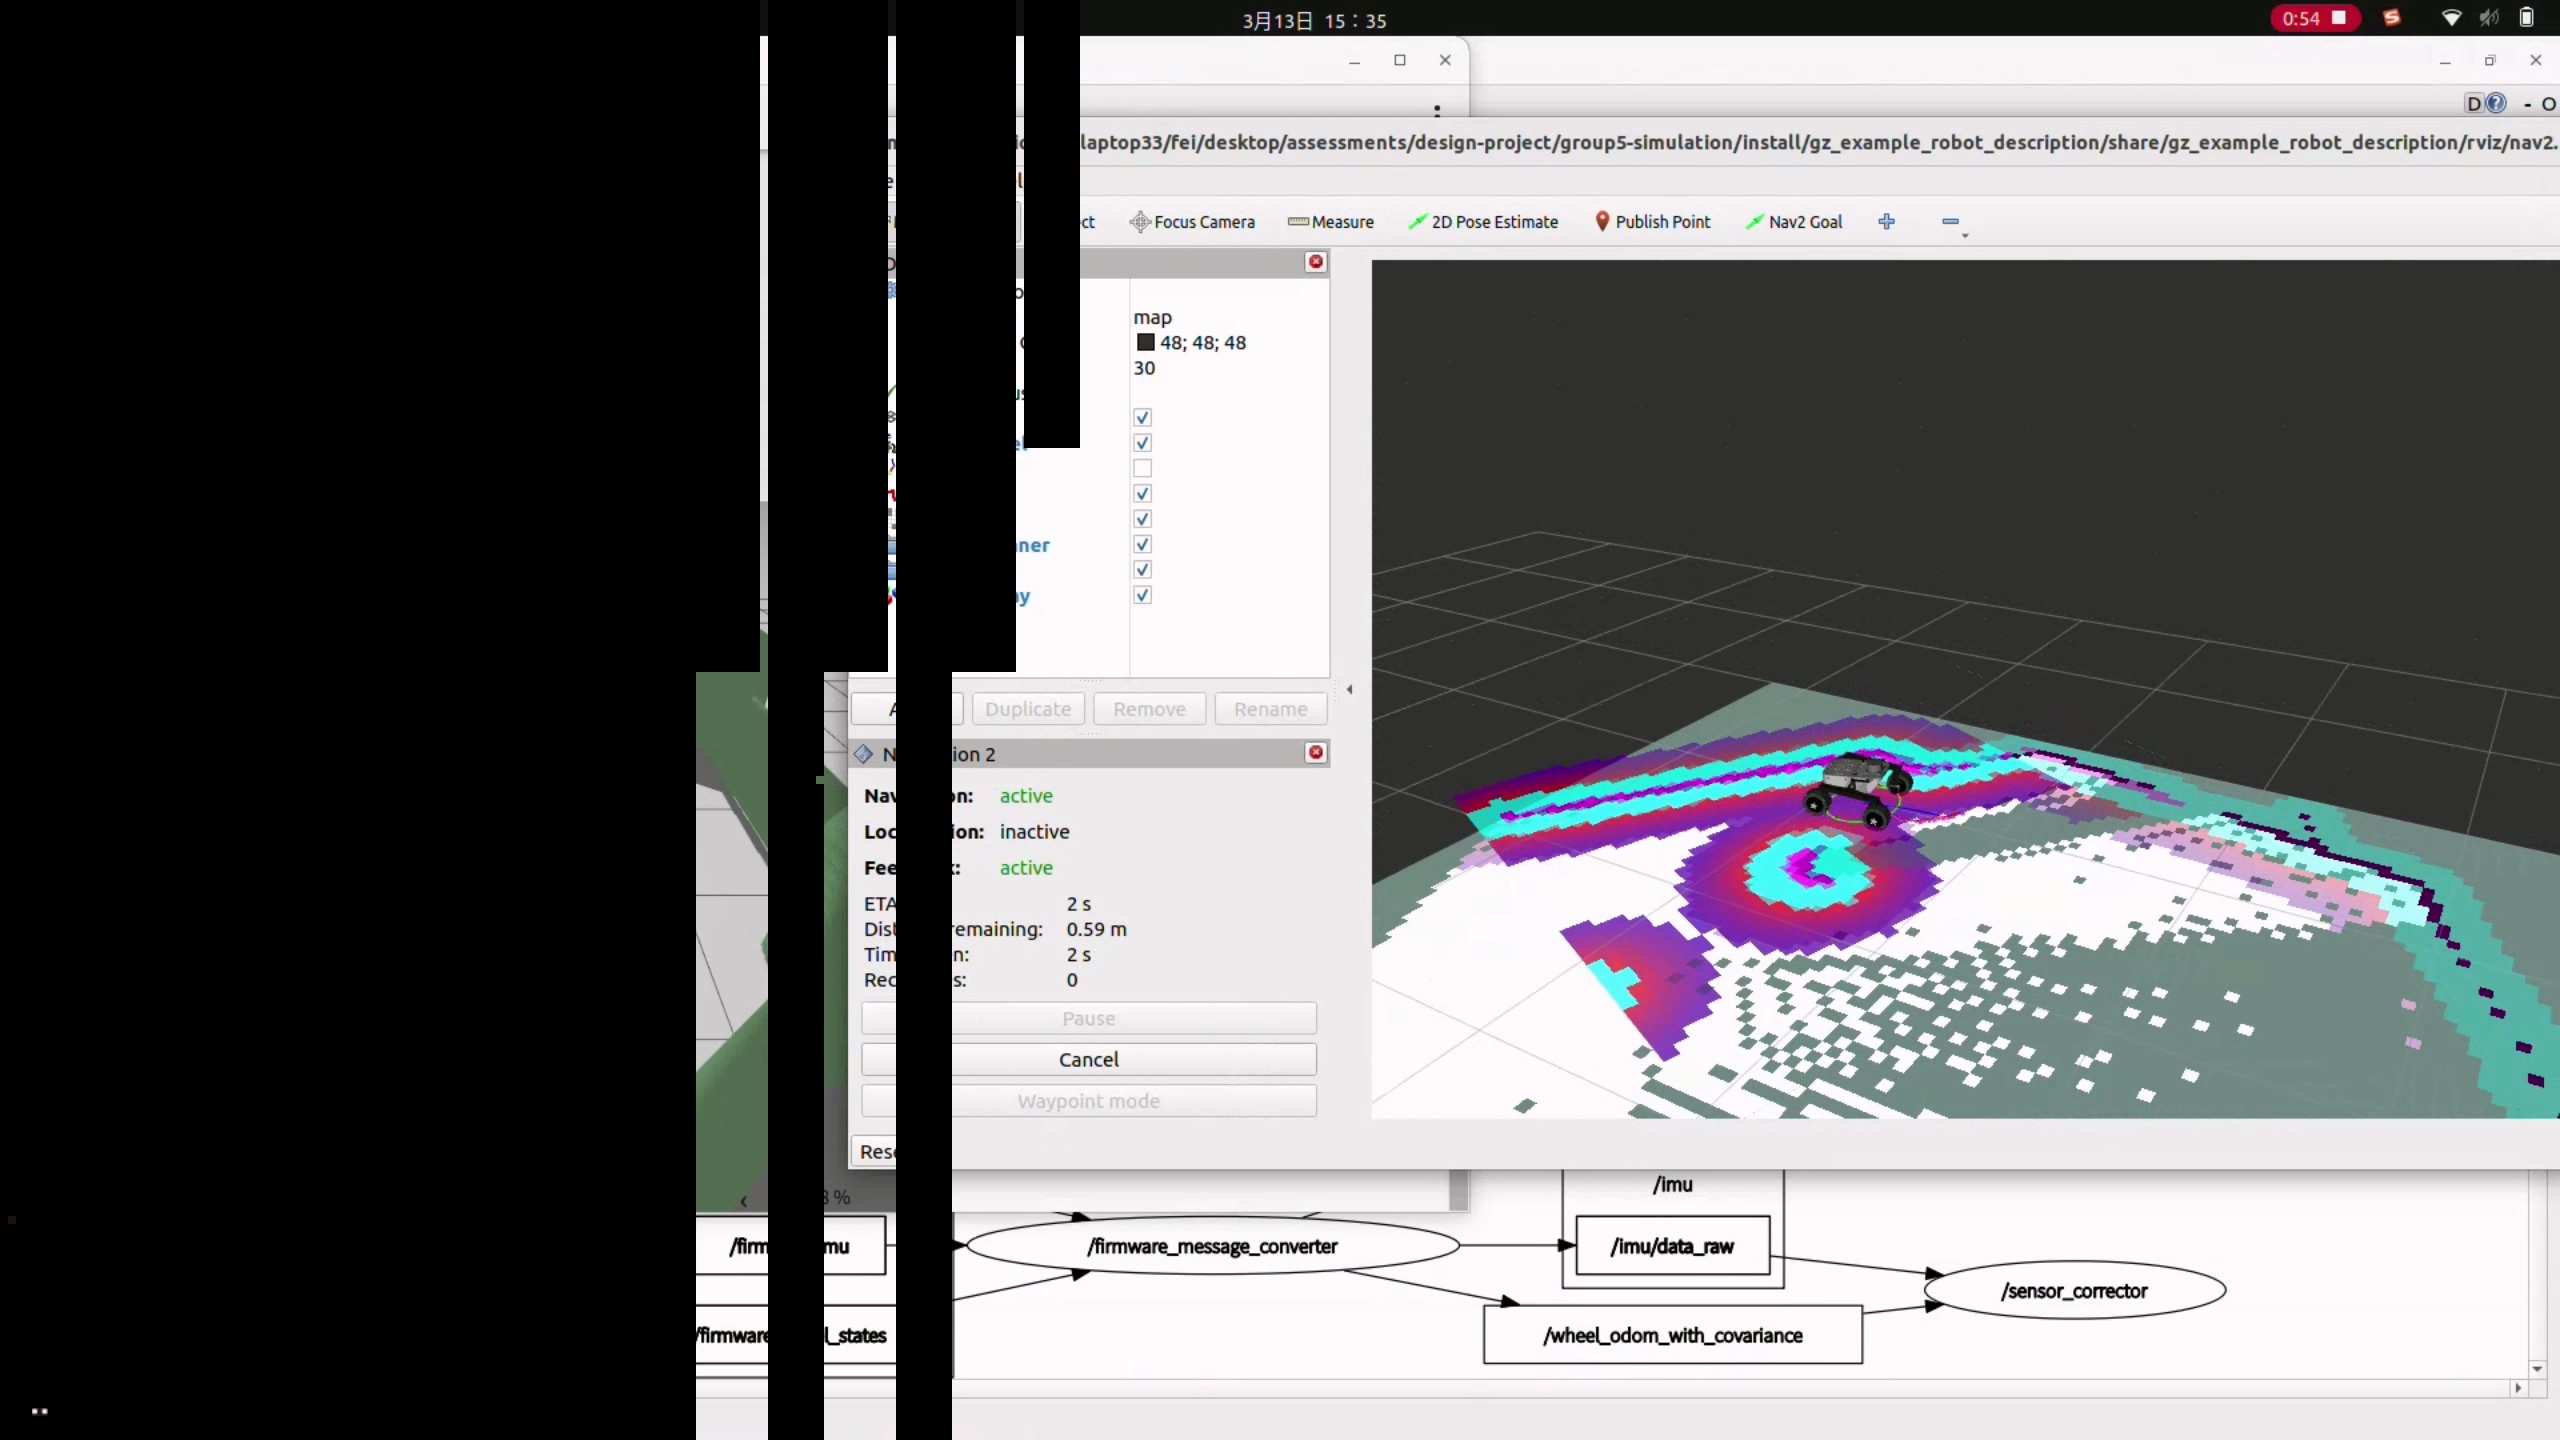
Task: Click the Waypoint mode button
Action: (x=1089, y=1101)
